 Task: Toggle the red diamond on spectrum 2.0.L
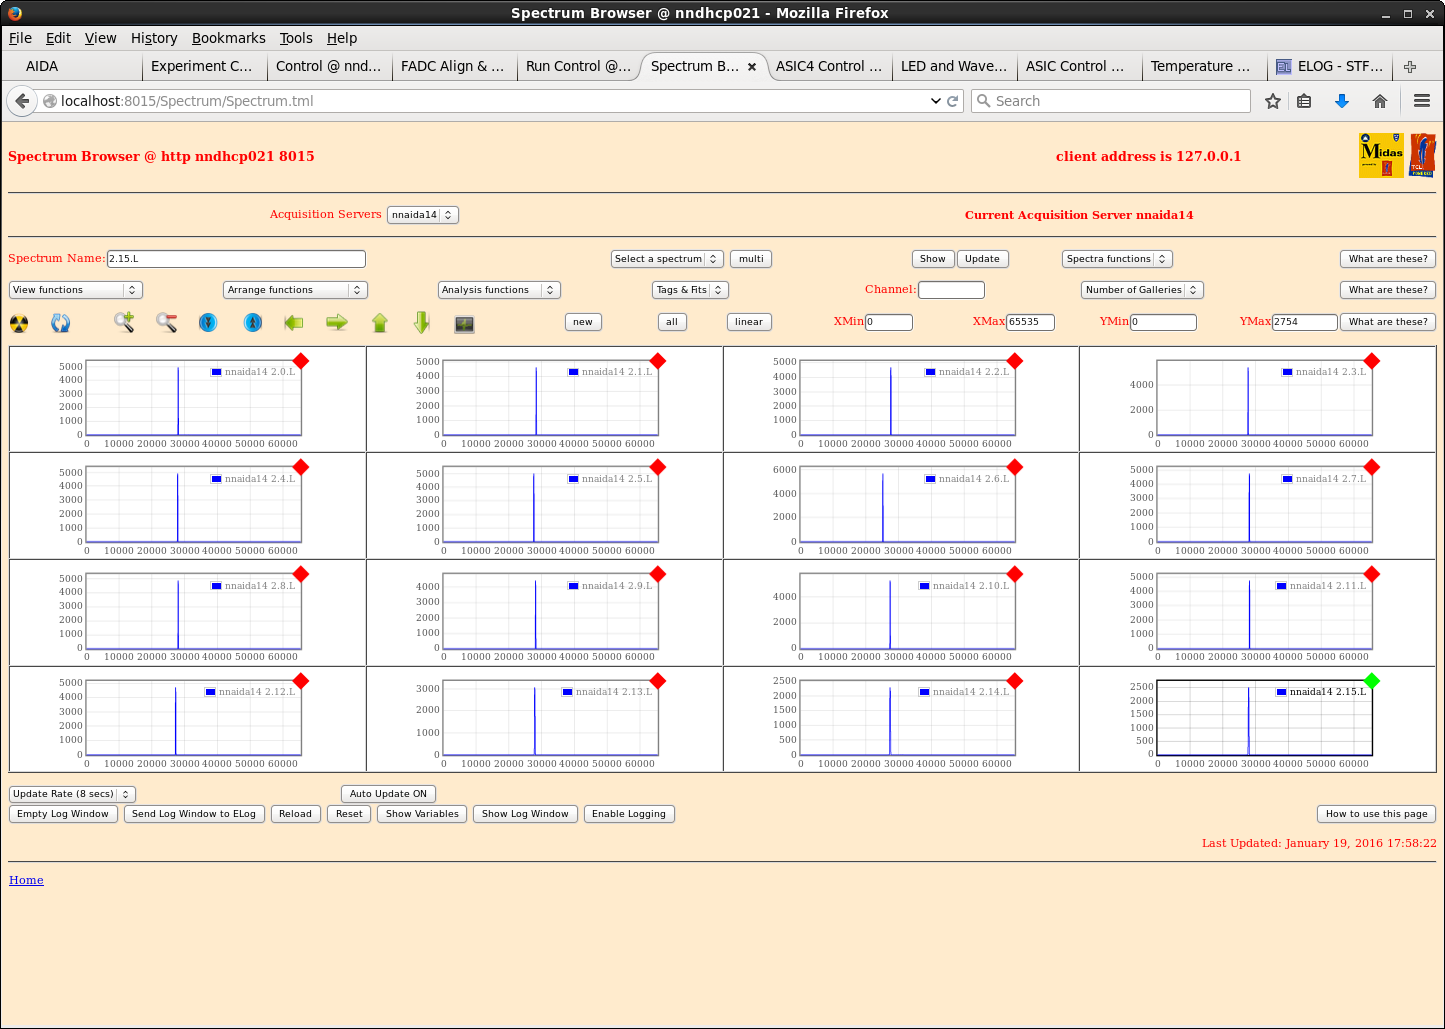[301, 361]
